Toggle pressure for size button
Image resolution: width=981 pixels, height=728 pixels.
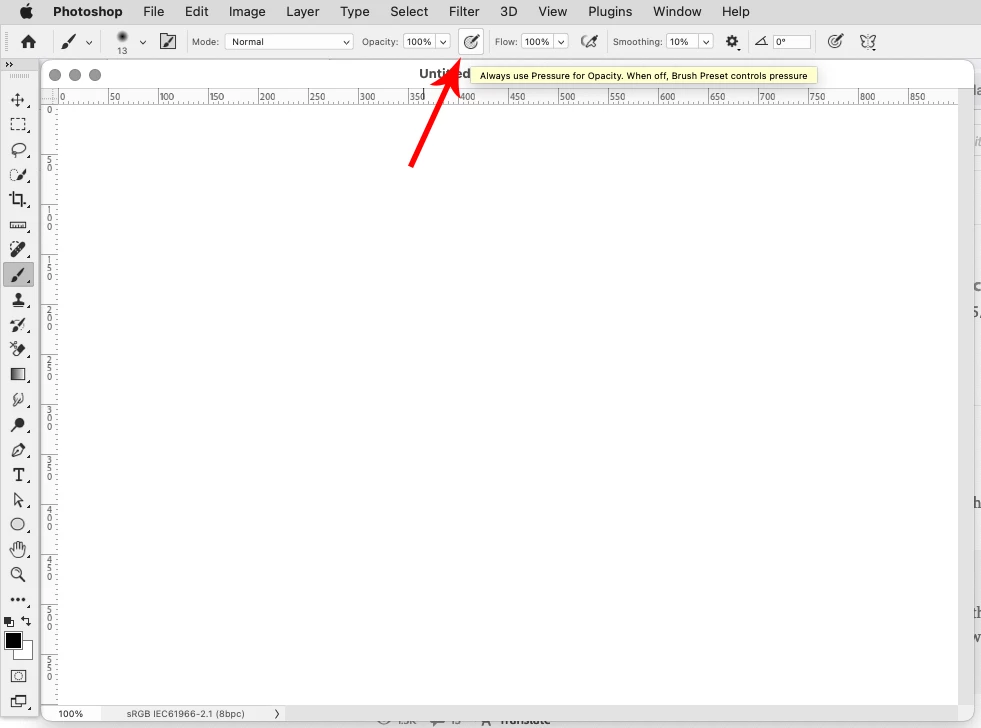pos(835,42)
